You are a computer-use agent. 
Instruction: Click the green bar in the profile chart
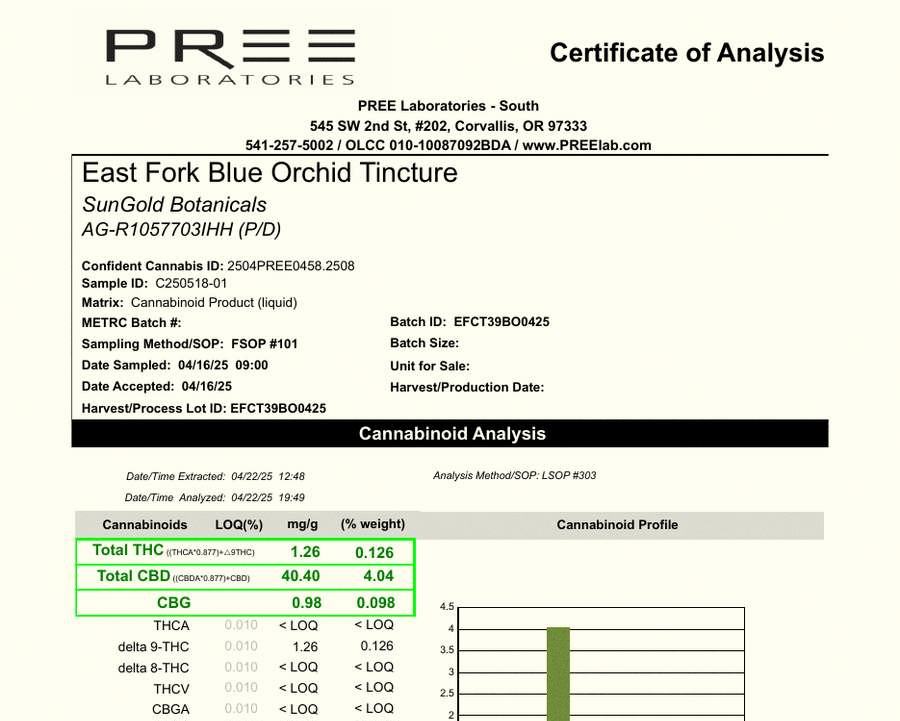pos(558,674)
